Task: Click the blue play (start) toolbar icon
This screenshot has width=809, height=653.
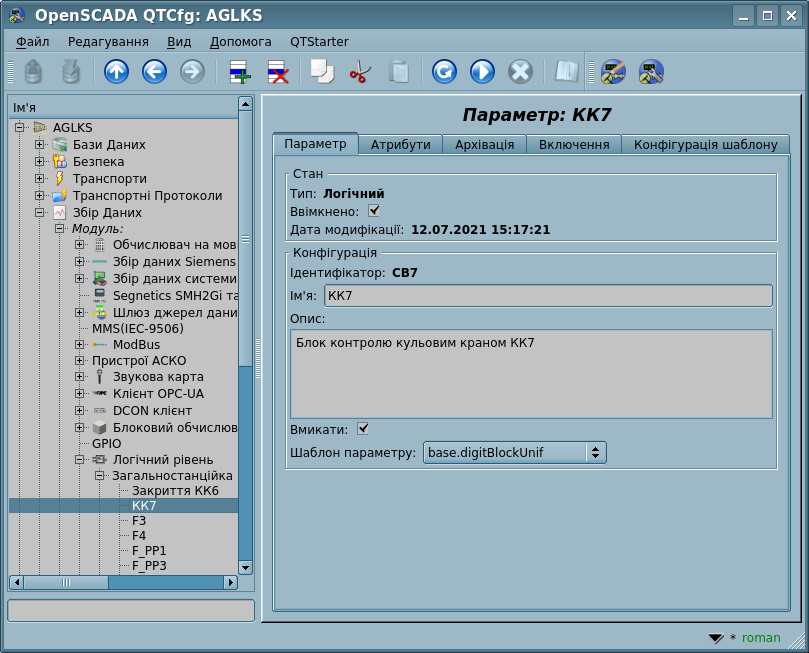Action: pyautogui.click(x=482, y=72)
